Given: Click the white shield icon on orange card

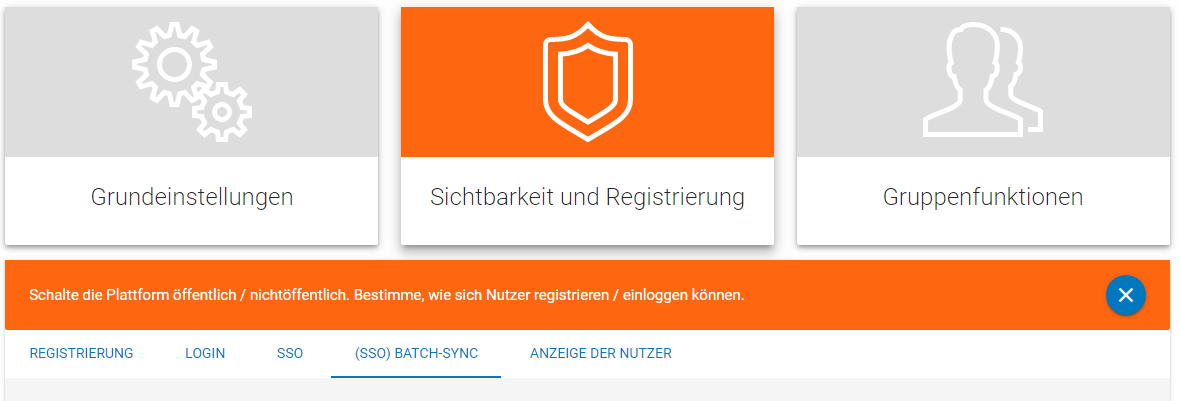Looking at the screenshot, I should 587,81.
